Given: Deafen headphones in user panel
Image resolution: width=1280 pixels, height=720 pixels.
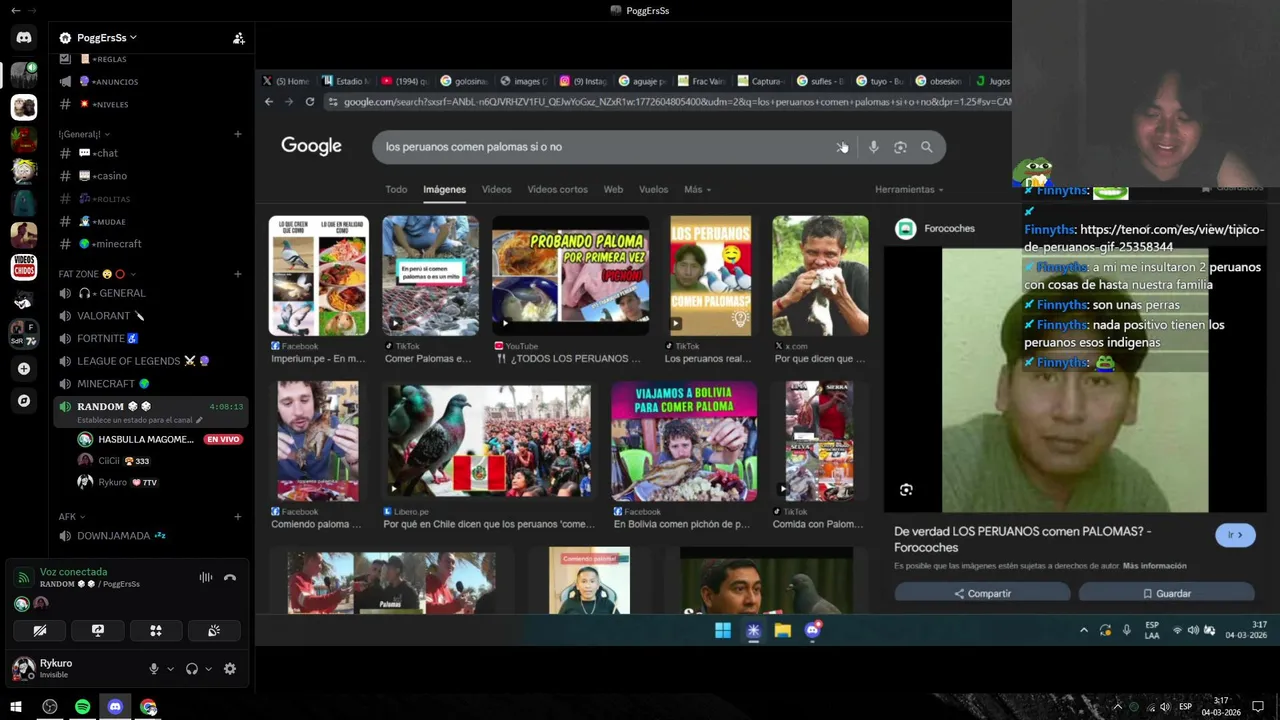Looking at the screenshot, I should 192,669.
